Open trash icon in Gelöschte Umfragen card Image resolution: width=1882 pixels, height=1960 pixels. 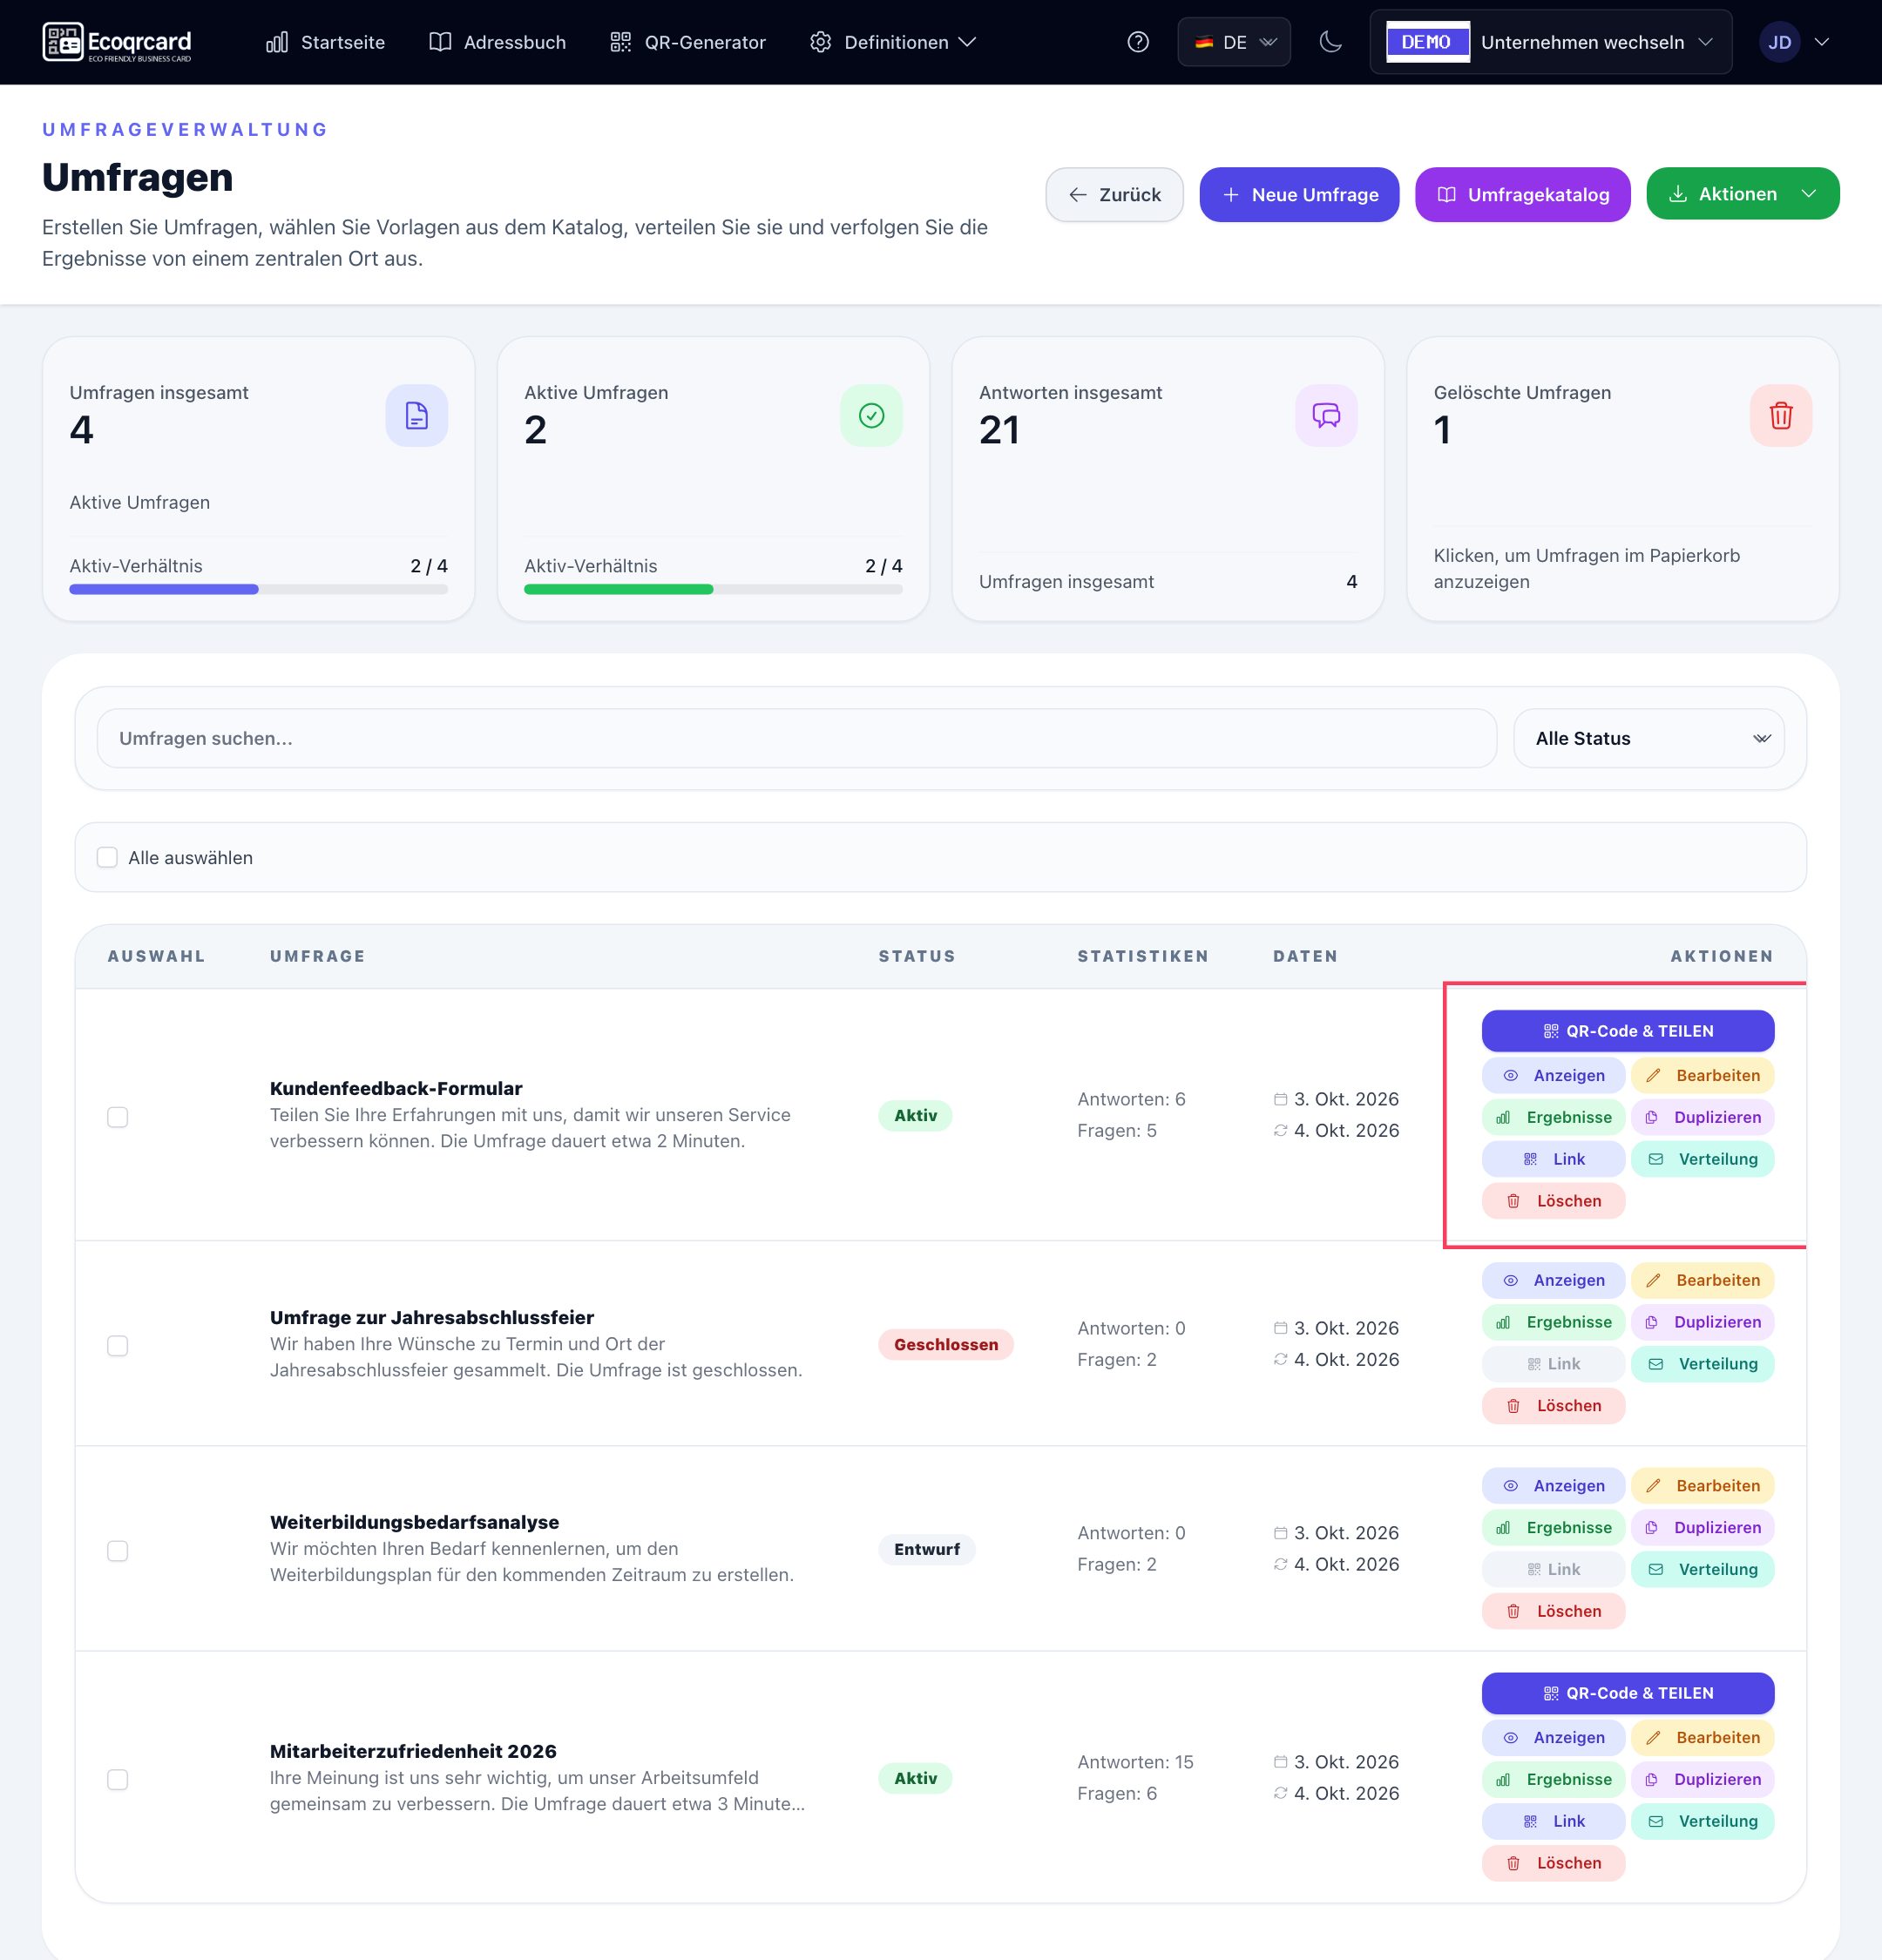click(x=1780, y=415)
